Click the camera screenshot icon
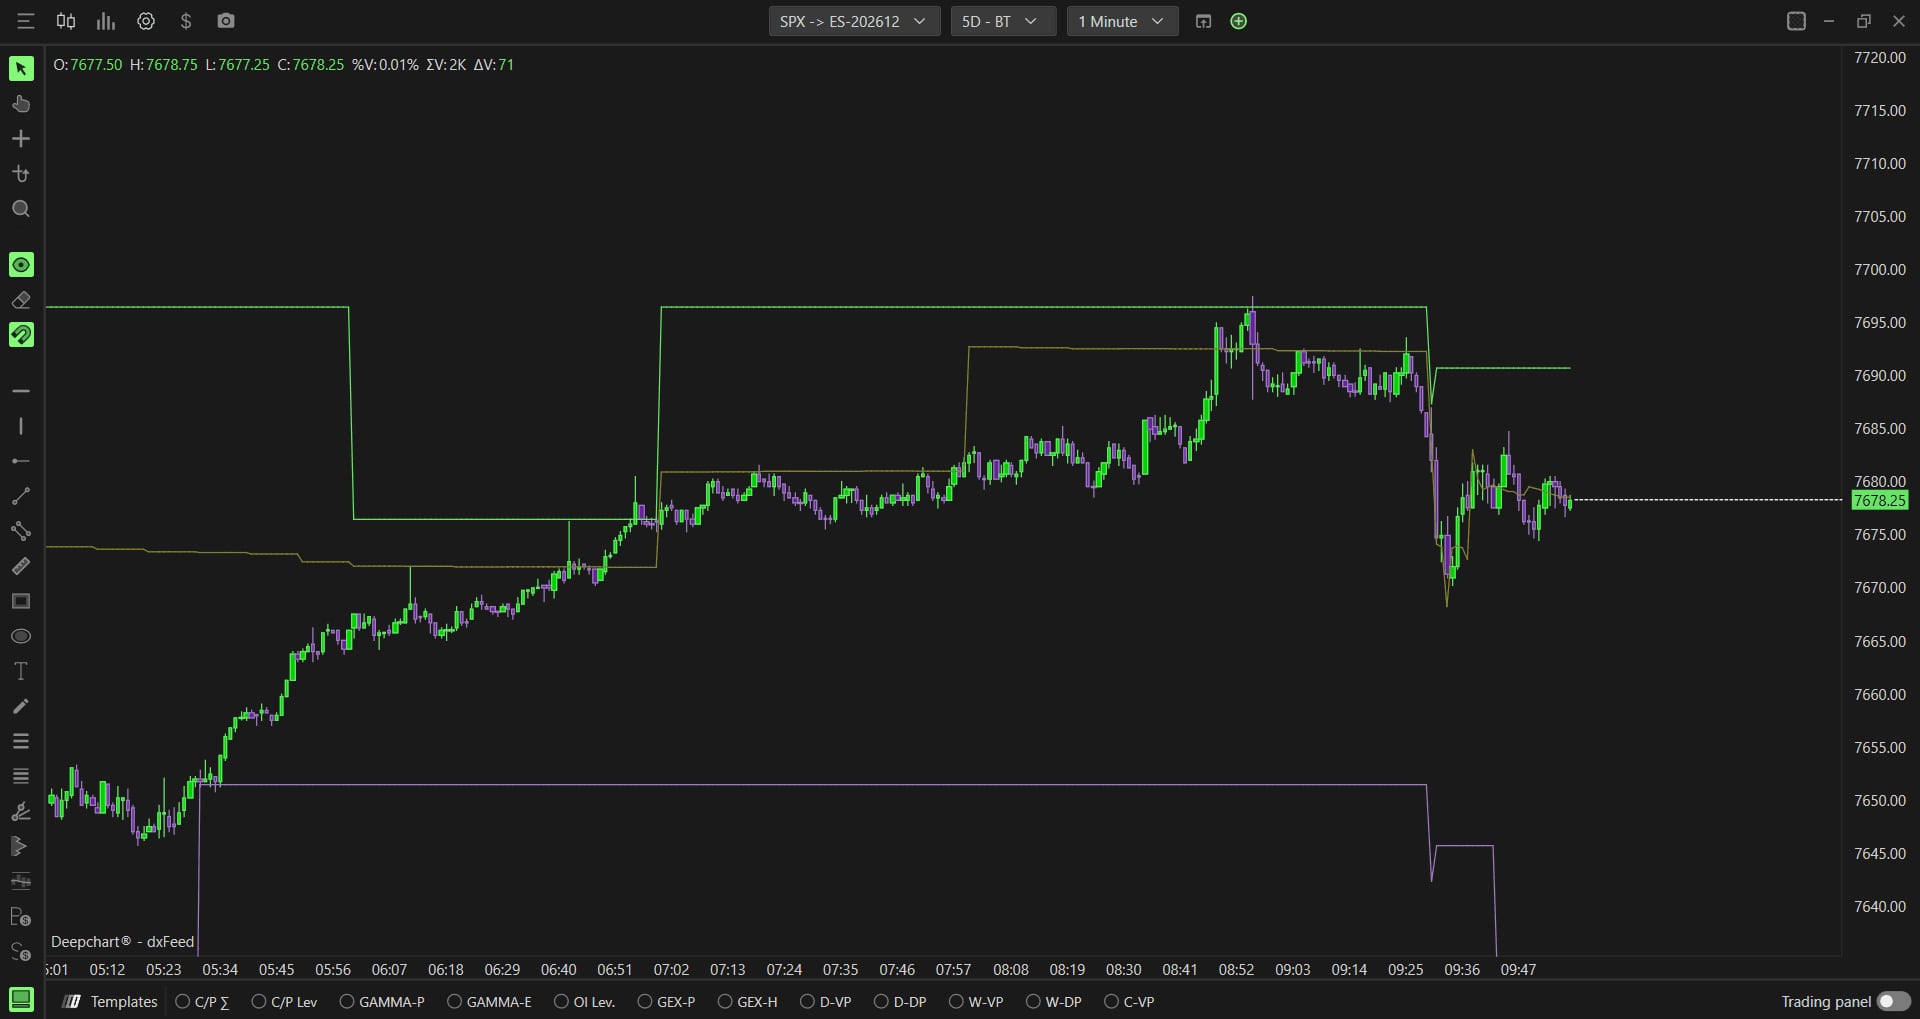The height and width of the screenshot is (1019, 1920). (226, 21)
